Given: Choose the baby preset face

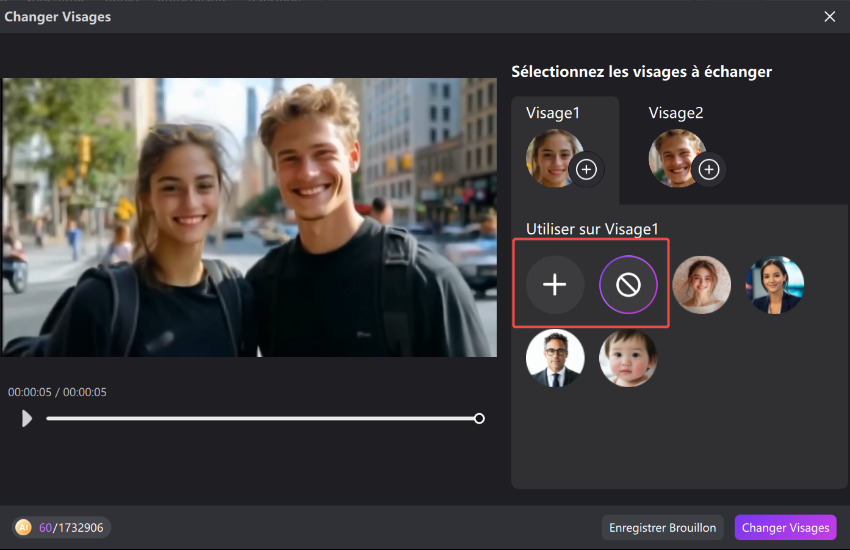Looking at the screenshot, I should [x=628, y=358].
